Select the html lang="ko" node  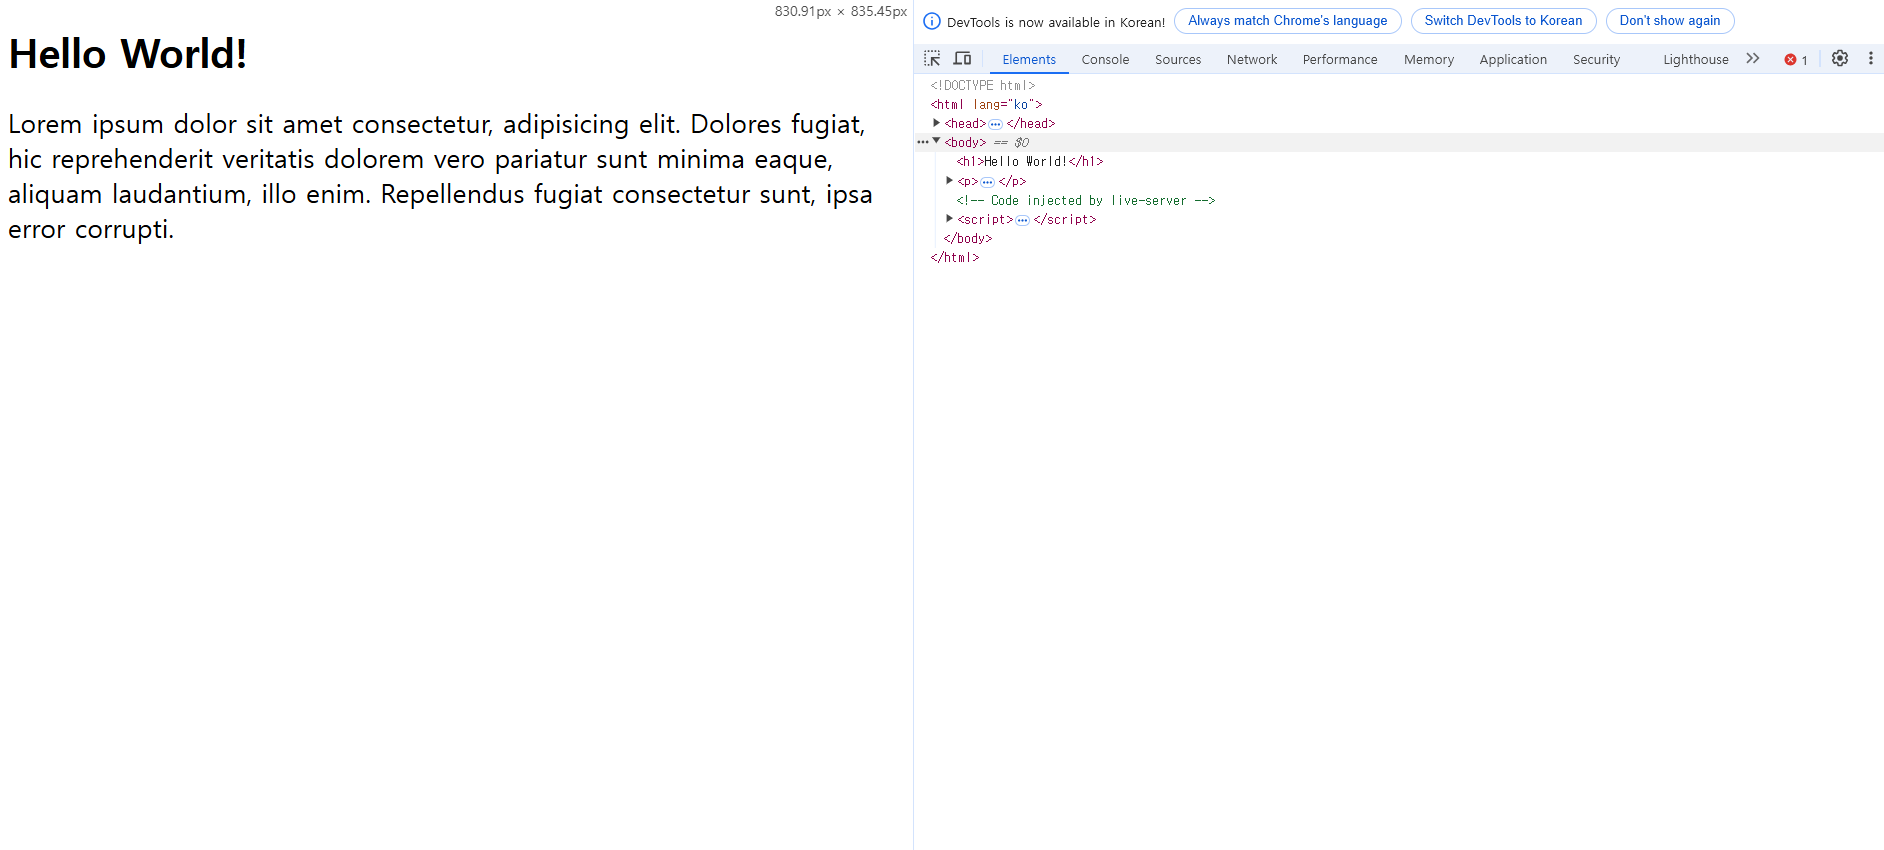(x=987, y=104)
